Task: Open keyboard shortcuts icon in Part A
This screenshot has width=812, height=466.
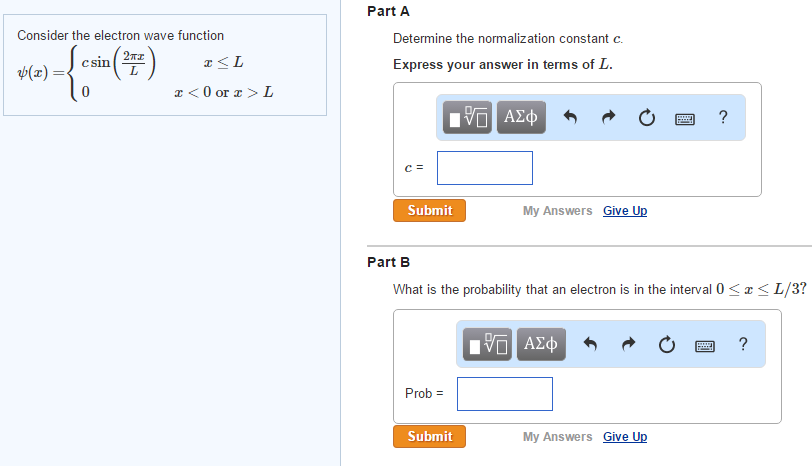Action: click(685, 119)
